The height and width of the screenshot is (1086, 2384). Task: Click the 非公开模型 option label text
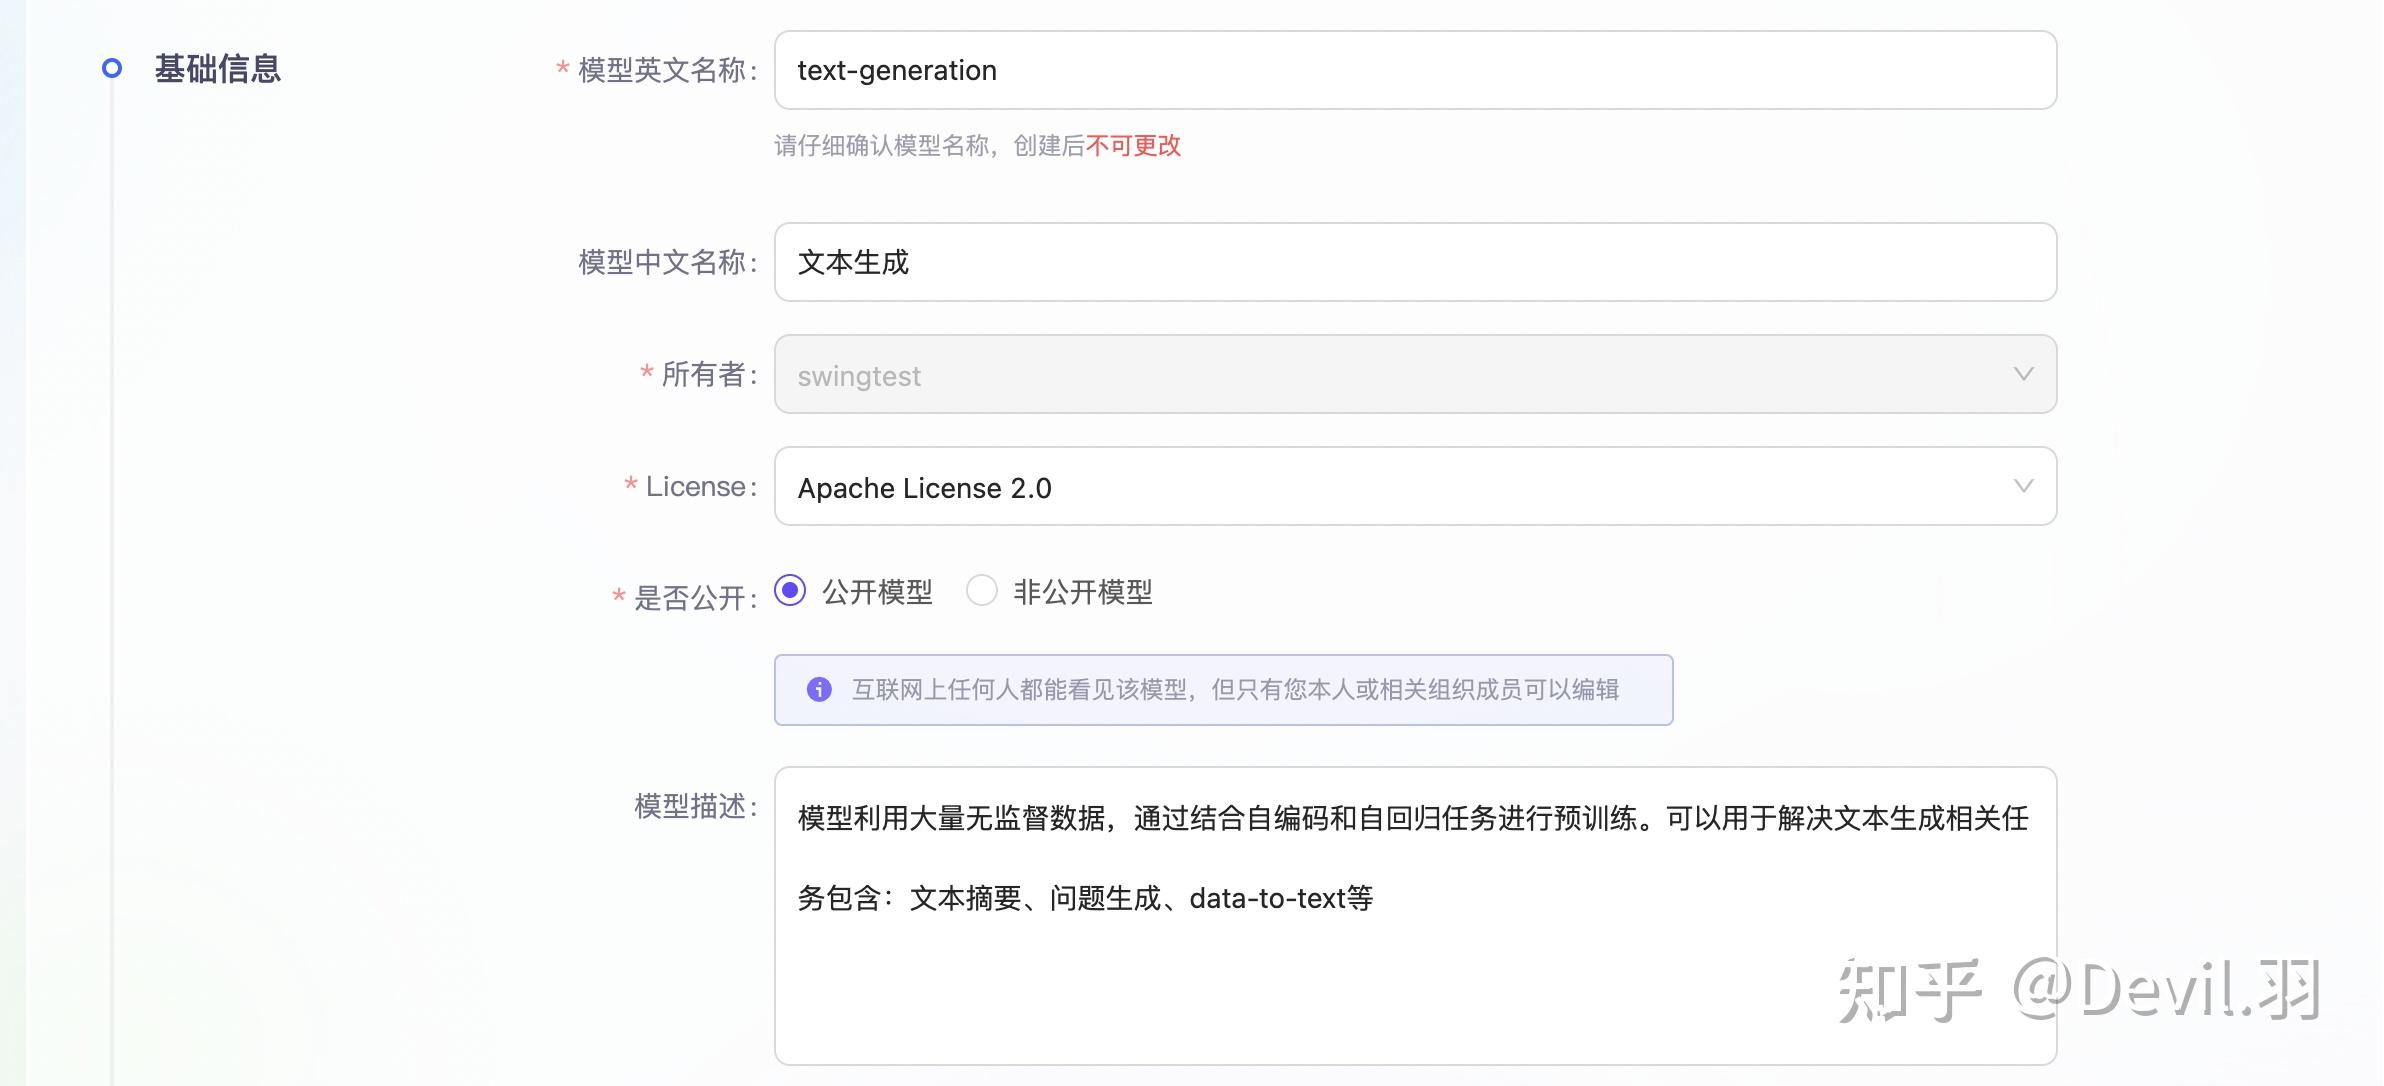point(1082,592)
